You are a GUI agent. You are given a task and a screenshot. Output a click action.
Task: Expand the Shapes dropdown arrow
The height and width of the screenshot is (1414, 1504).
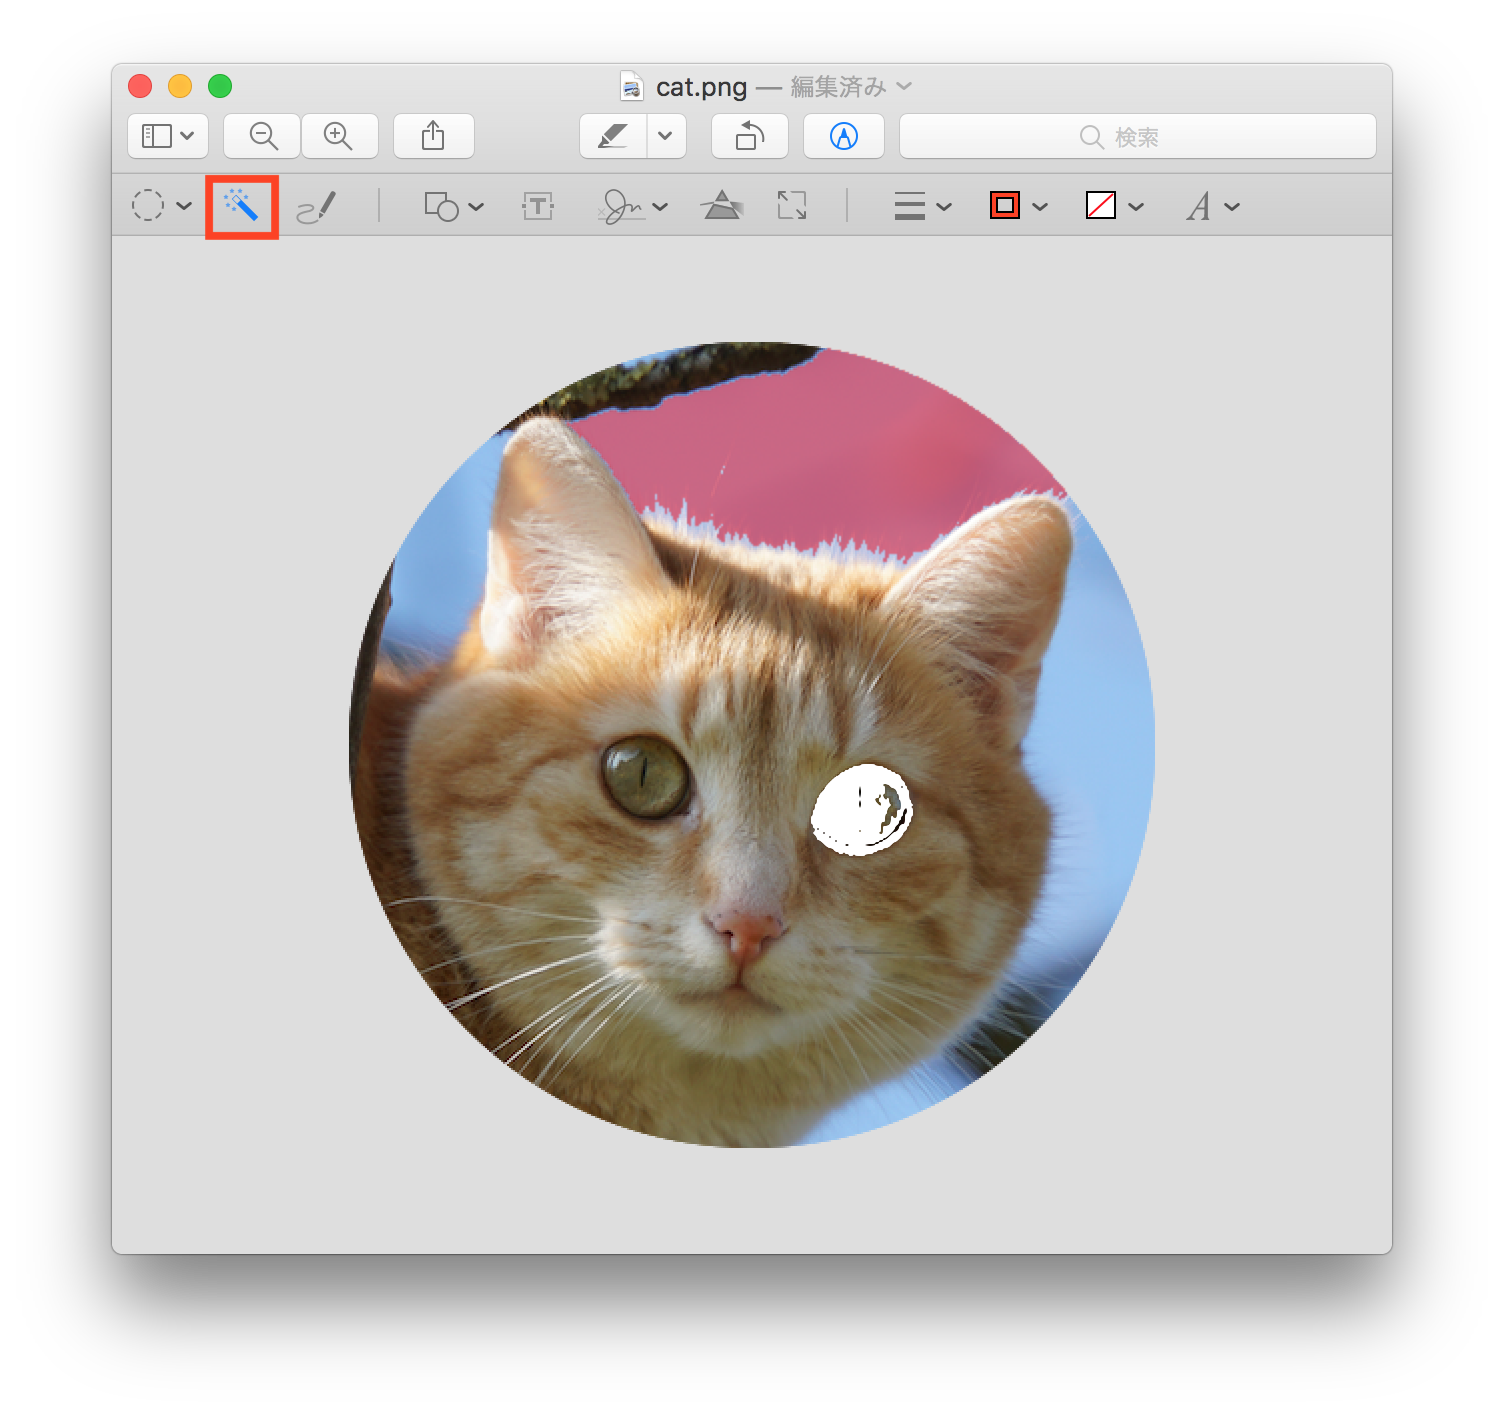[476, 207]
